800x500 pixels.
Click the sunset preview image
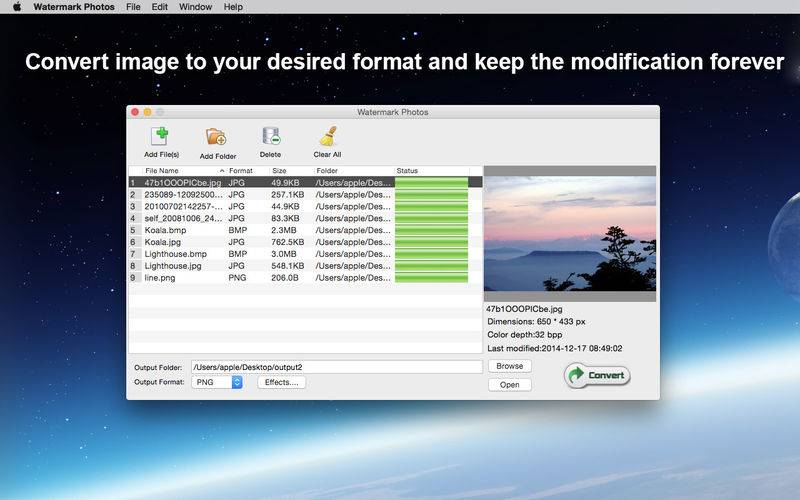coord(570,234)
